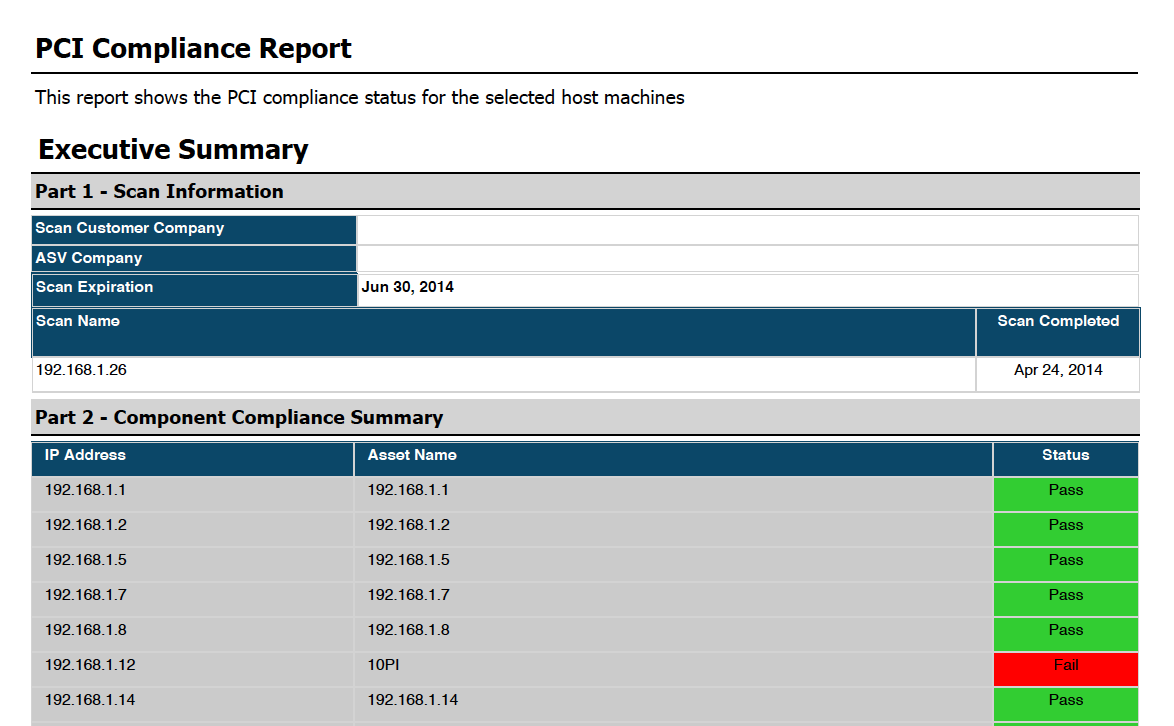Click the IP Address column header
The width and height of the screenshot is (1174, 726).
(85, 455)
